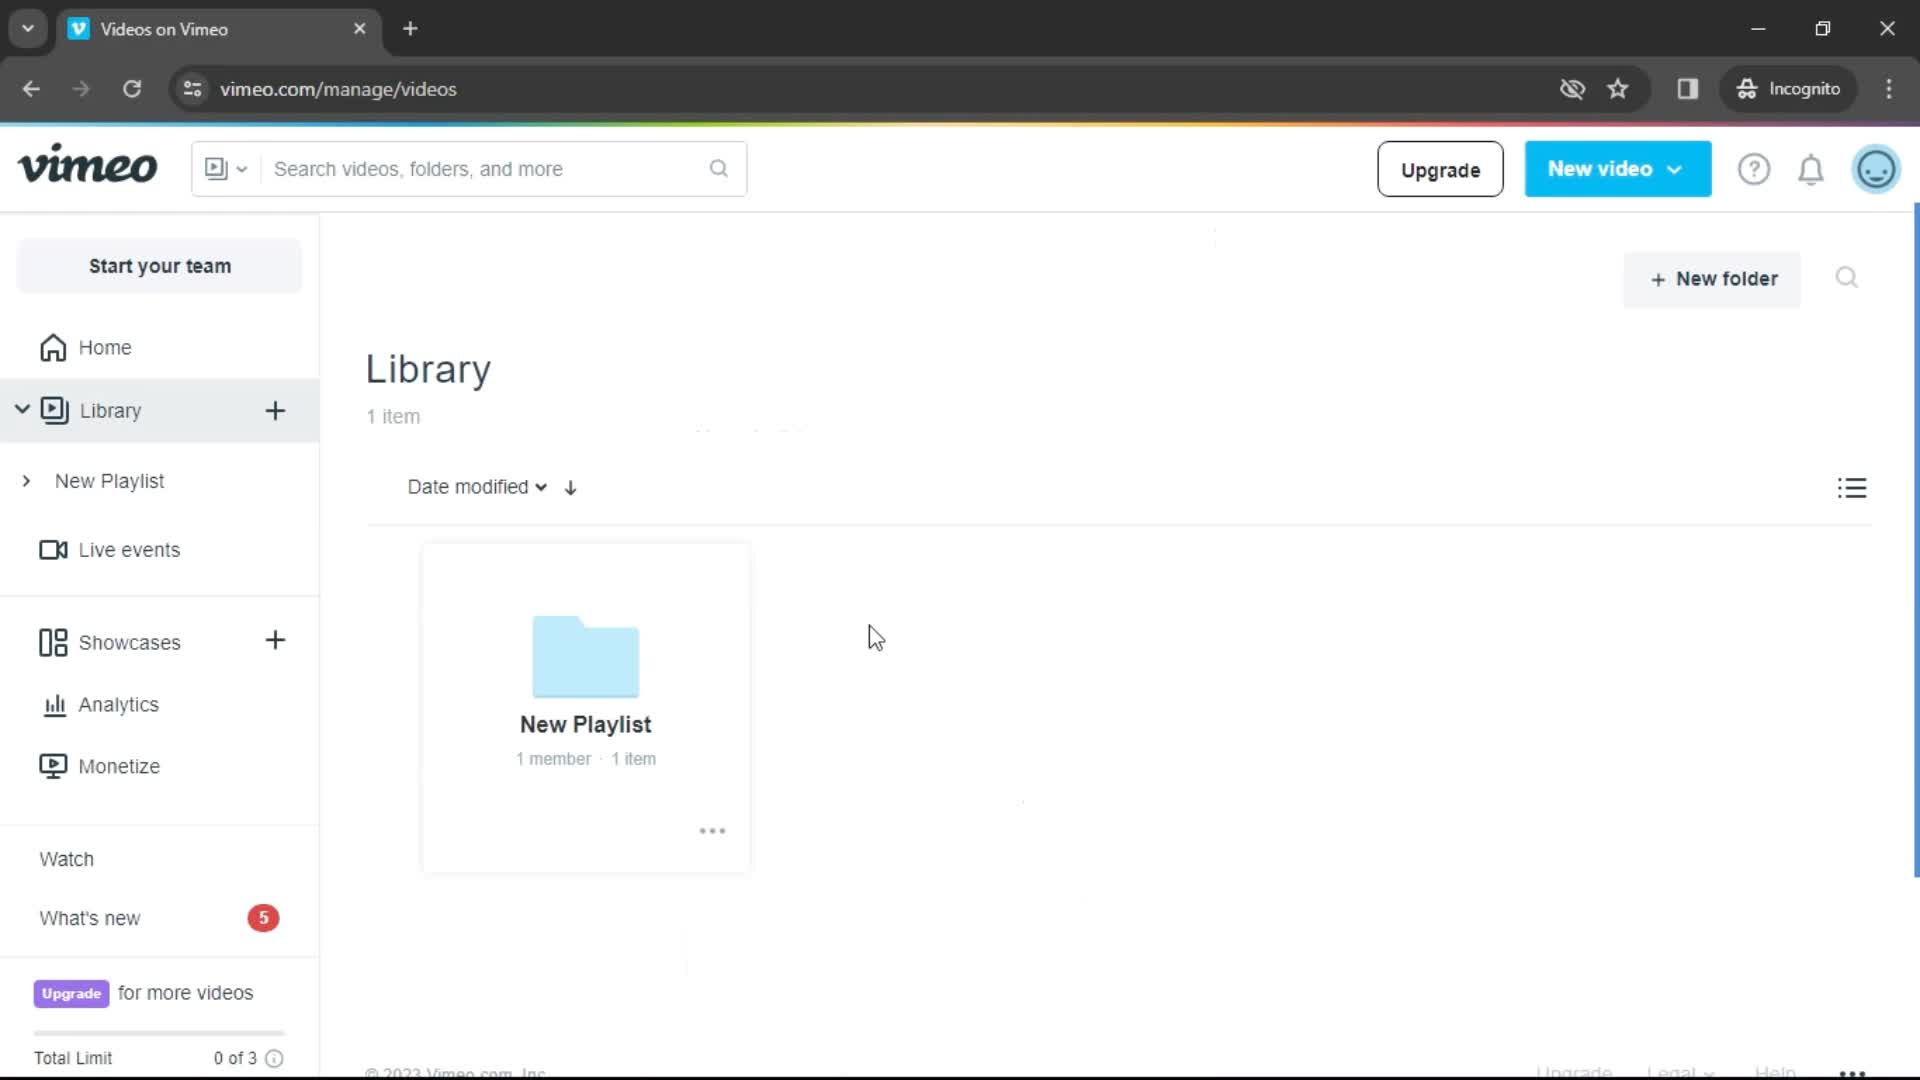Click the Monetize screen icon
This screenshot has height=1080, width=1920.
point(53,766)
